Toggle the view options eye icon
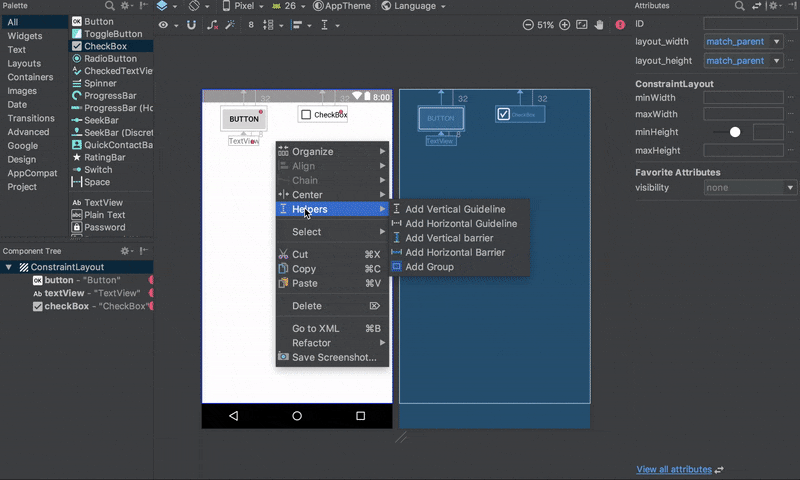 (x=163, y=24)
